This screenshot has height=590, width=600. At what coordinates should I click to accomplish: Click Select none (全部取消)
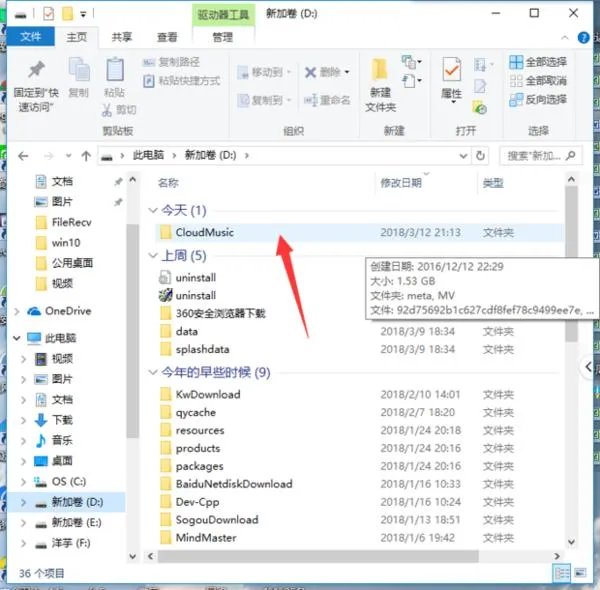[538, 81]
